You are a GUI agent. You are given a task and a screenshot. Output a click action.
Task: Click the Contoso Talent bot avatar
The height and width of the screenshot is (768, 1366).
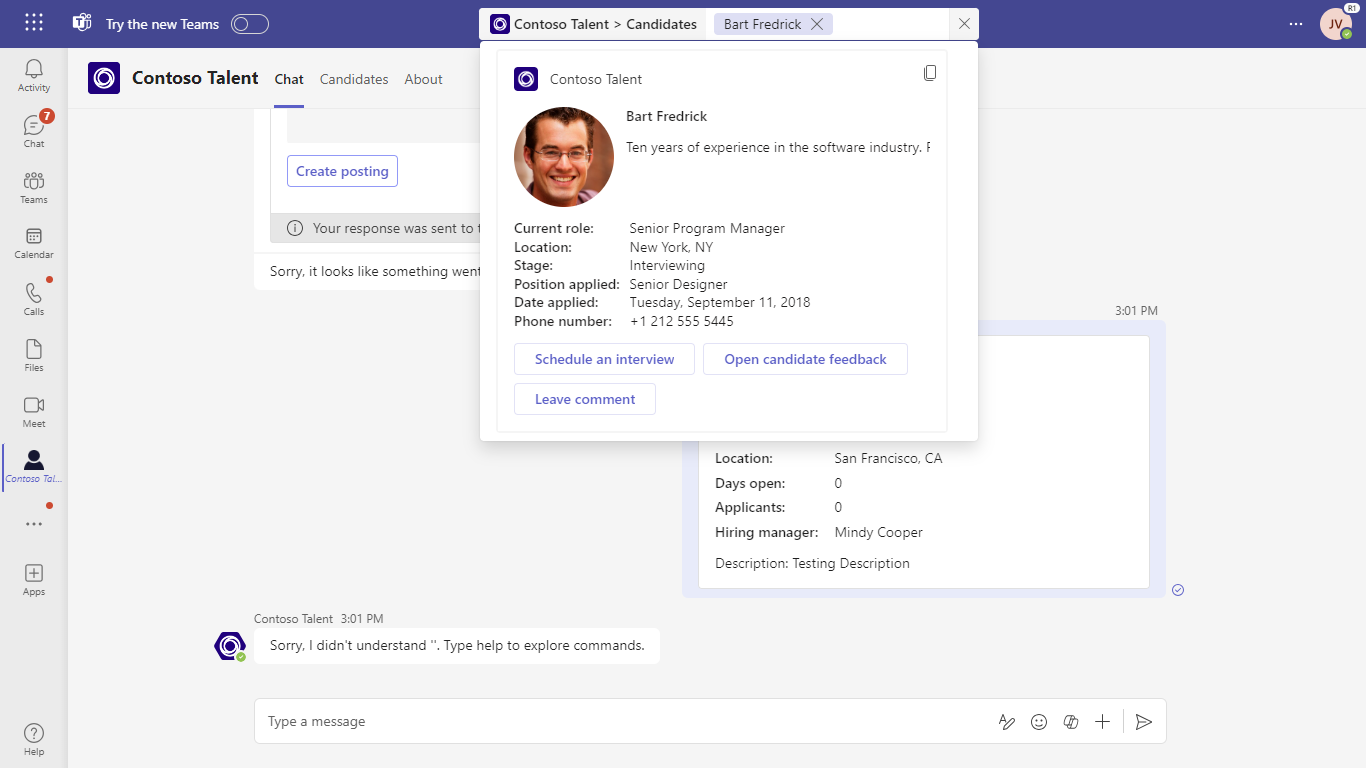[x=230, y=646]
